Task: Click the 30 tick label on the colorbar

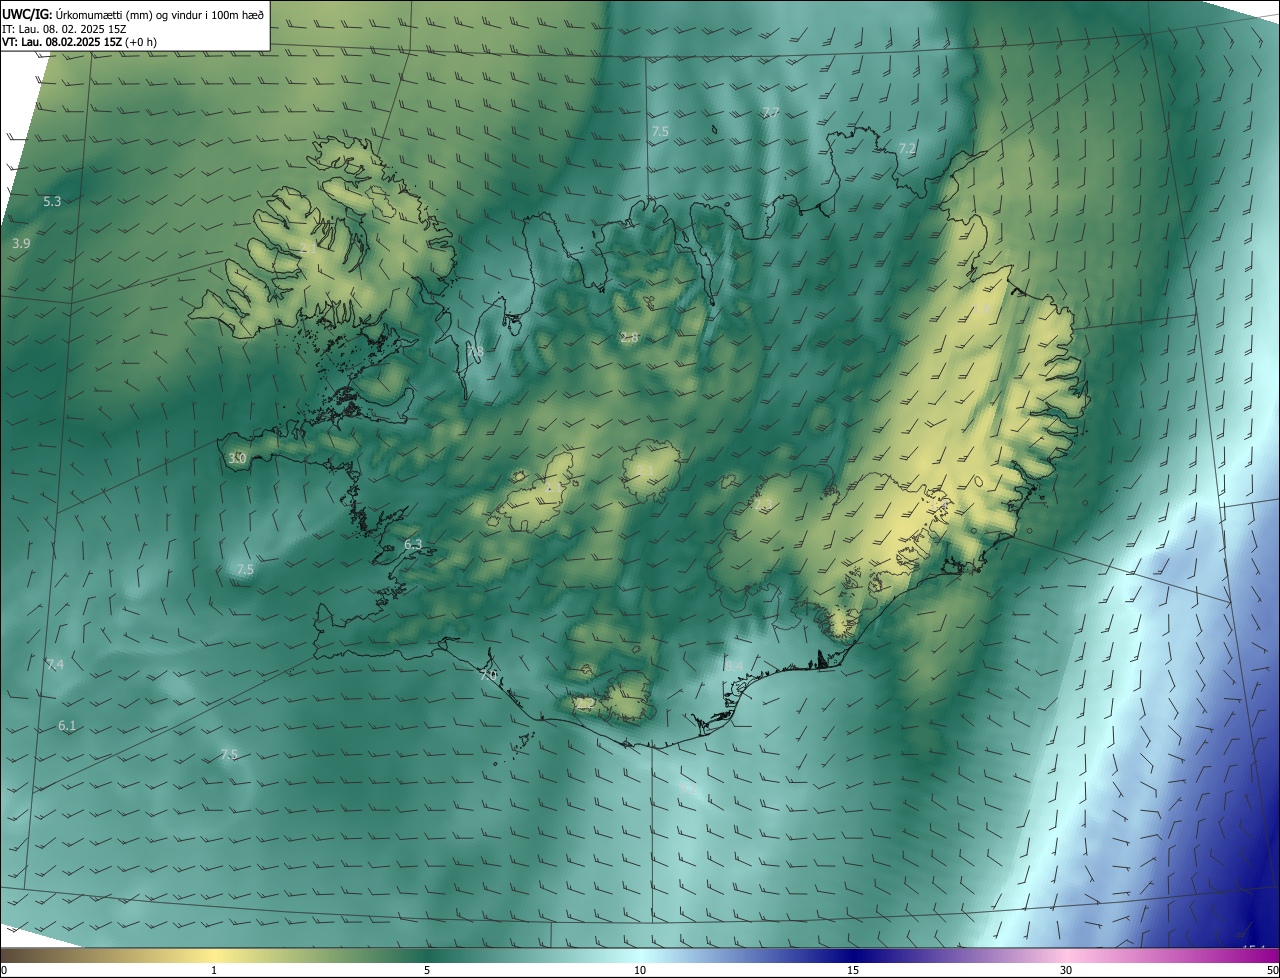Action: pyautogui.click(x=1066, y=970)
